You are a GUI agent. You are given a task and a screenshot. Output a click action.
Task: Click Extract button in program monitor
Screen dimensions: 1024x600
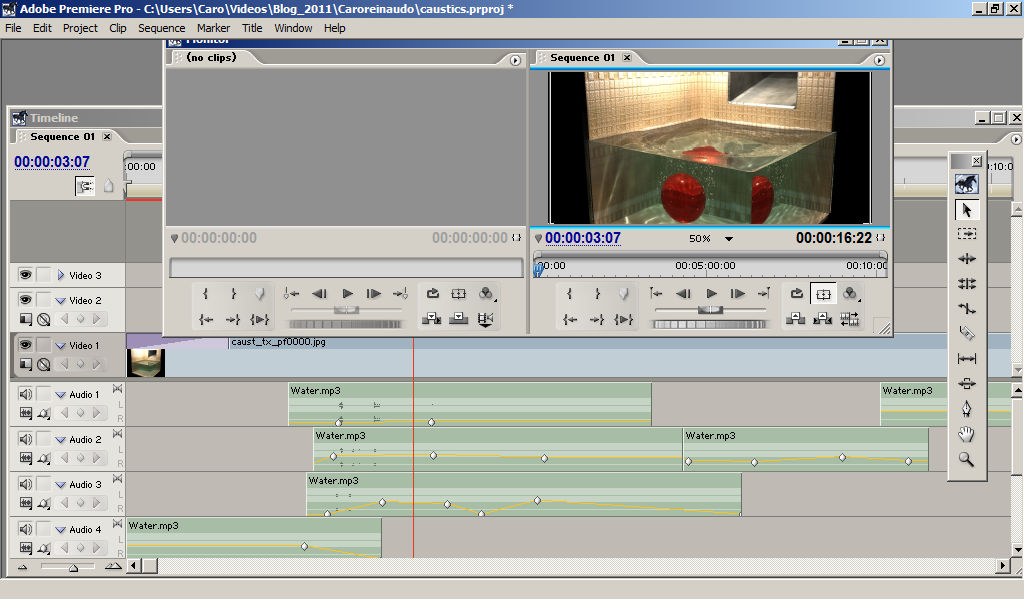[822, 319]
